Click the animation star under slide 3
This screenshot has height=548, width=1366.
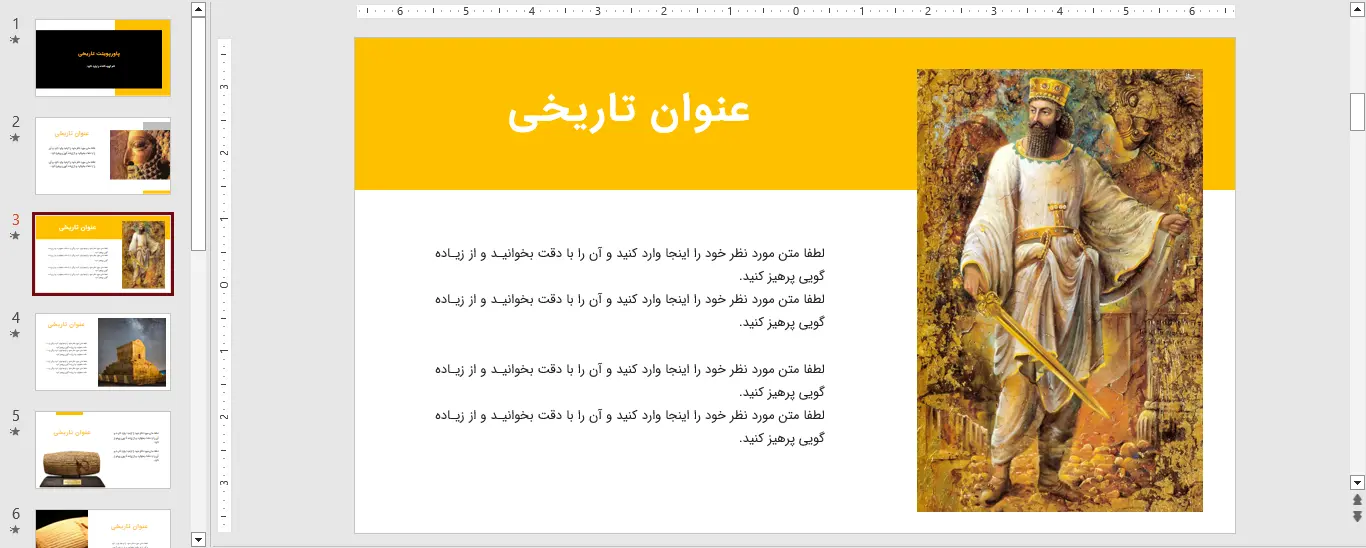[15, 236]
